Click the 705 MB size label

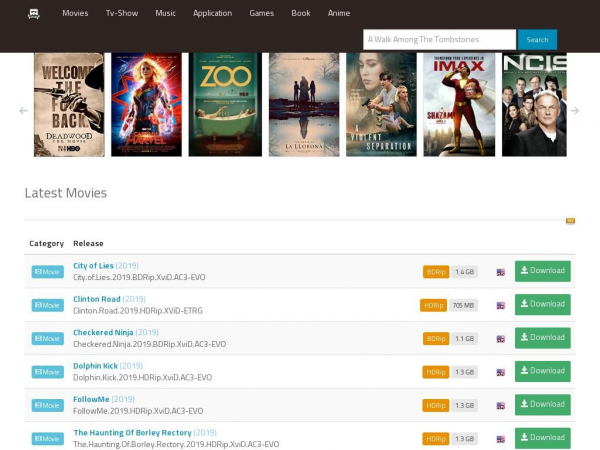(463, 305)
